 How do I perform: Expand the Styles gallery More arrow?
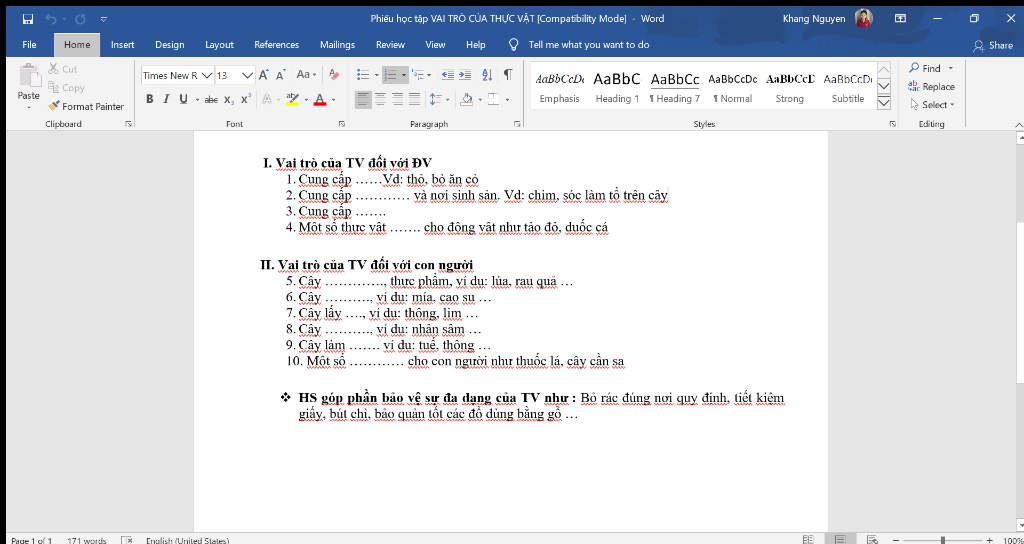point(884,103)
